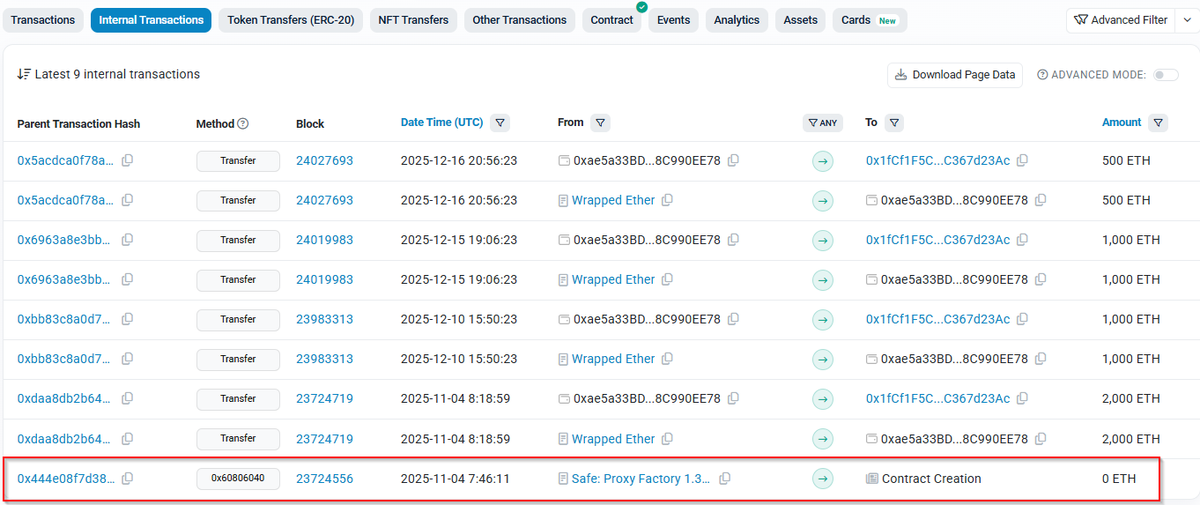1200x505 pixels.
Task: Open 0x1fCf1F5C...C367d23Ac in the 15:50:23 row
Action: pos(938,320)
